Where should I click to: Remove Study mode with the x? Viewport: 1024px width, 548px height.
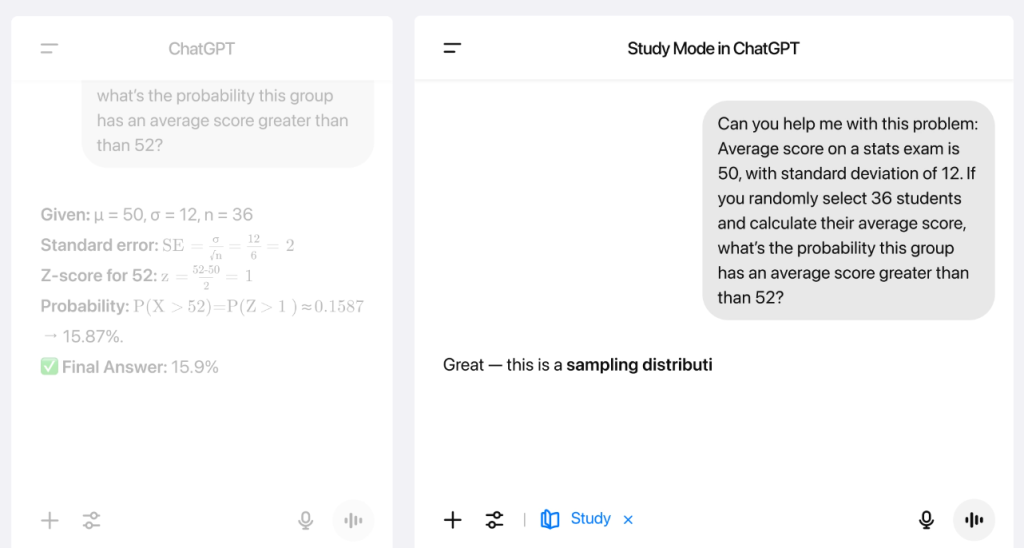pos(628,520)
